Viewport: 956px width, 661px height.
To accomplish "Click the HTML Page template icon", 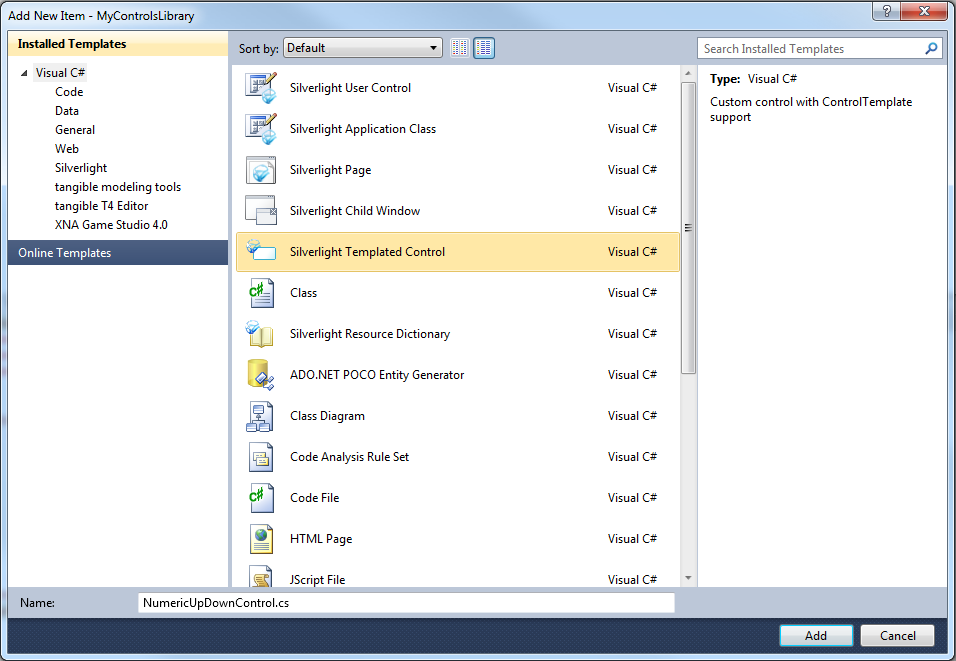I will tap(261, 539).
